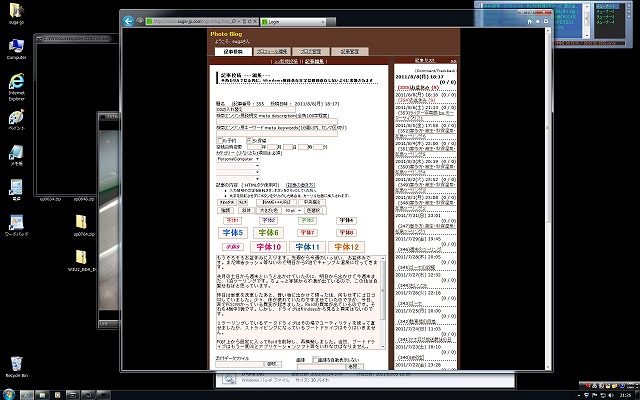
Task: Click the 色選択 color select button
Action: (314, 211)
